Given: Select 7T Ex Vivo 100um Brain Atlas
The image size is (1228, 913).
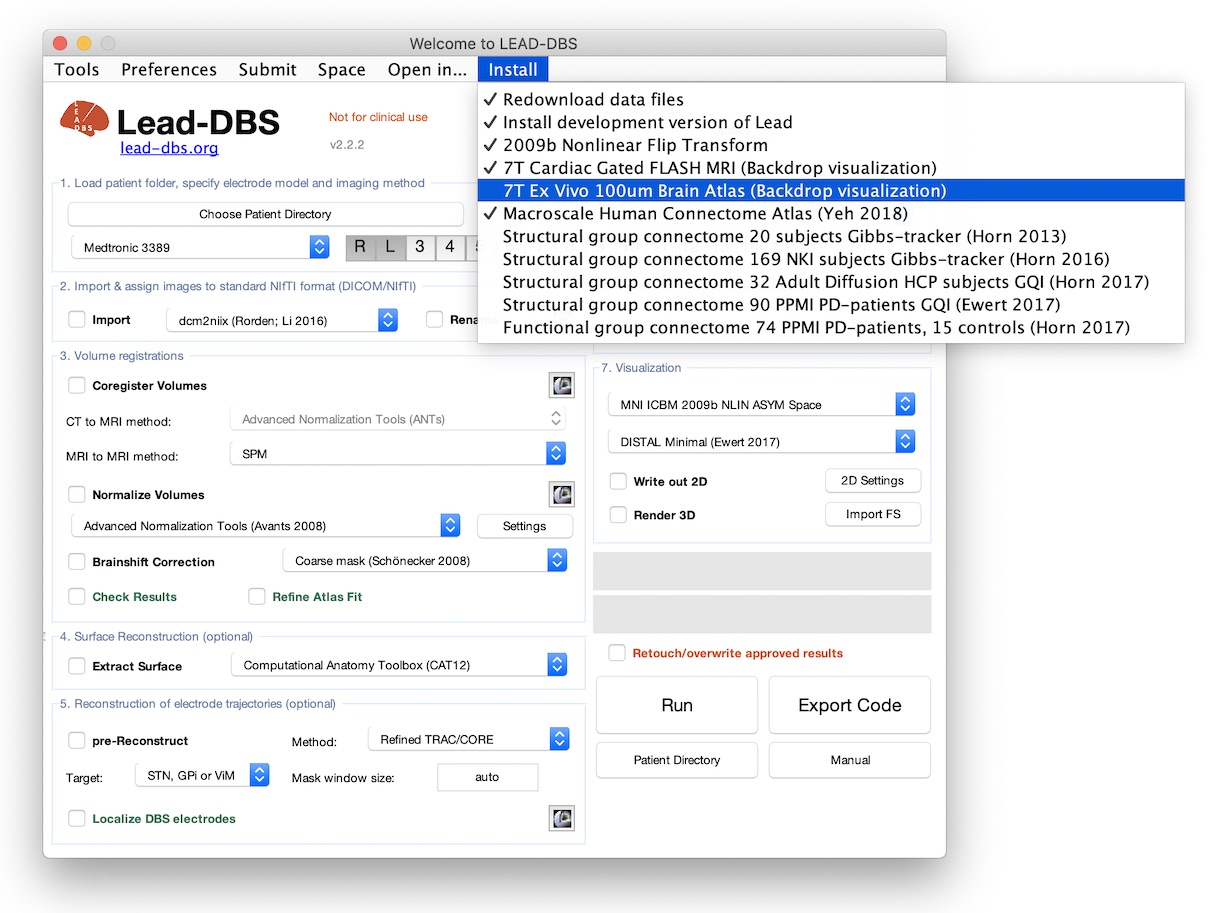Looking at the screenshot, I should coord(831,191).
